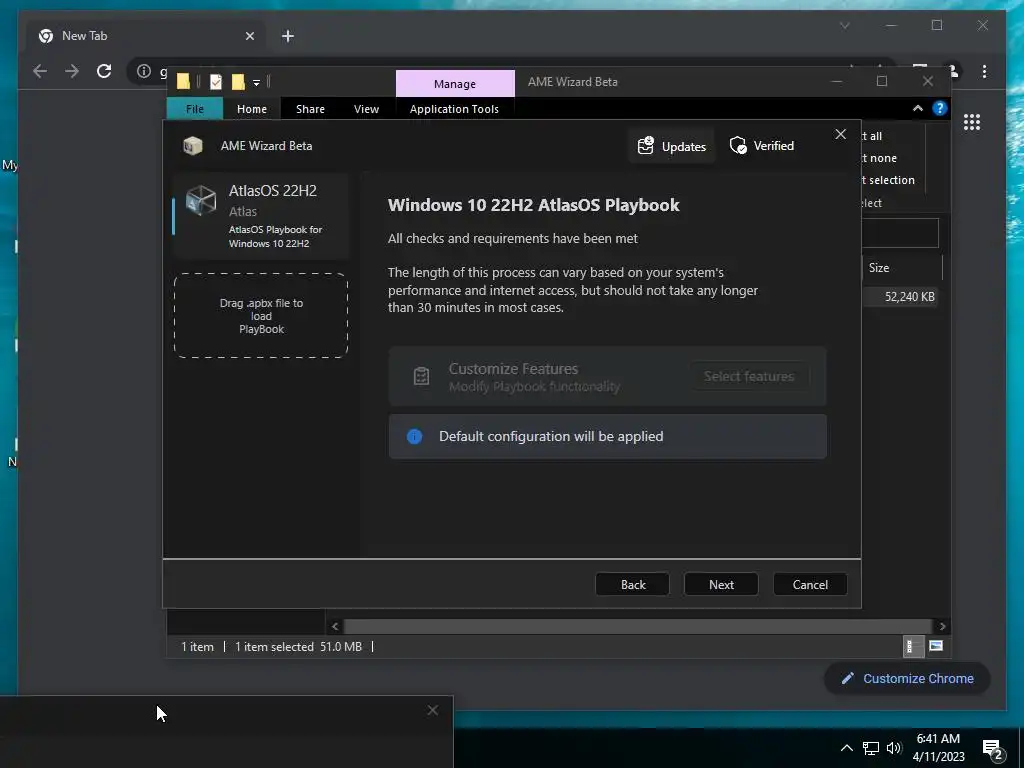Collapse the Explorer ribbon with chevron
This screenshot has height=768, width=1024.
click(x=918, y=108)
